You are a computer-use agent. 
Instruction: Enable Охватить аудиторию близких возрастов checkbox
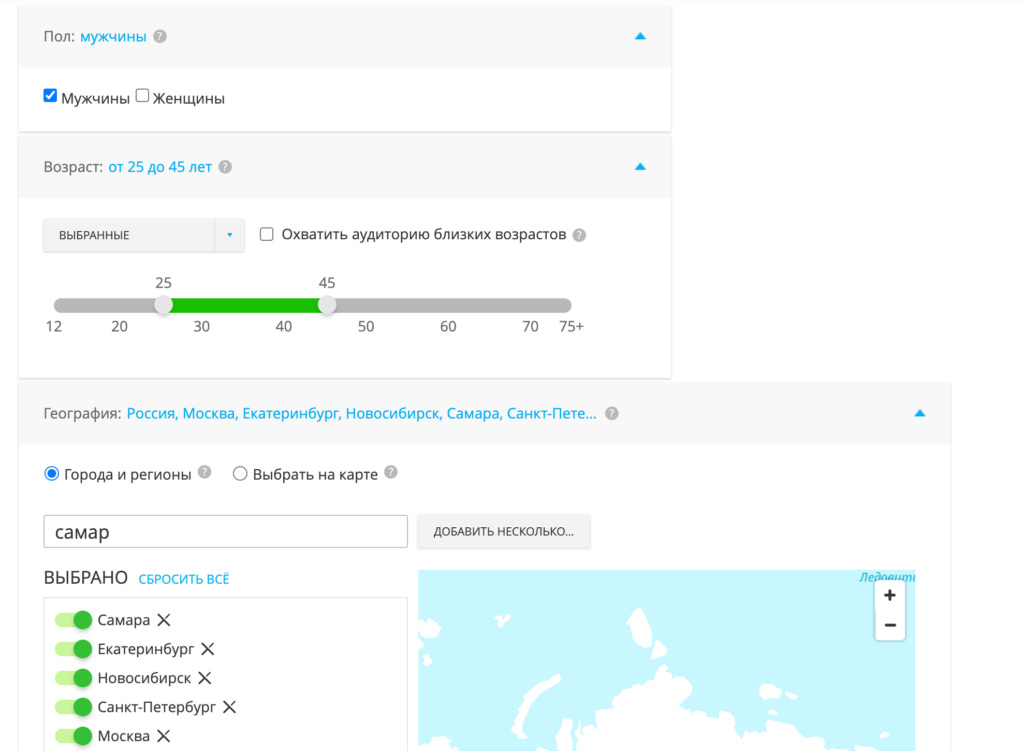[266, 234]
